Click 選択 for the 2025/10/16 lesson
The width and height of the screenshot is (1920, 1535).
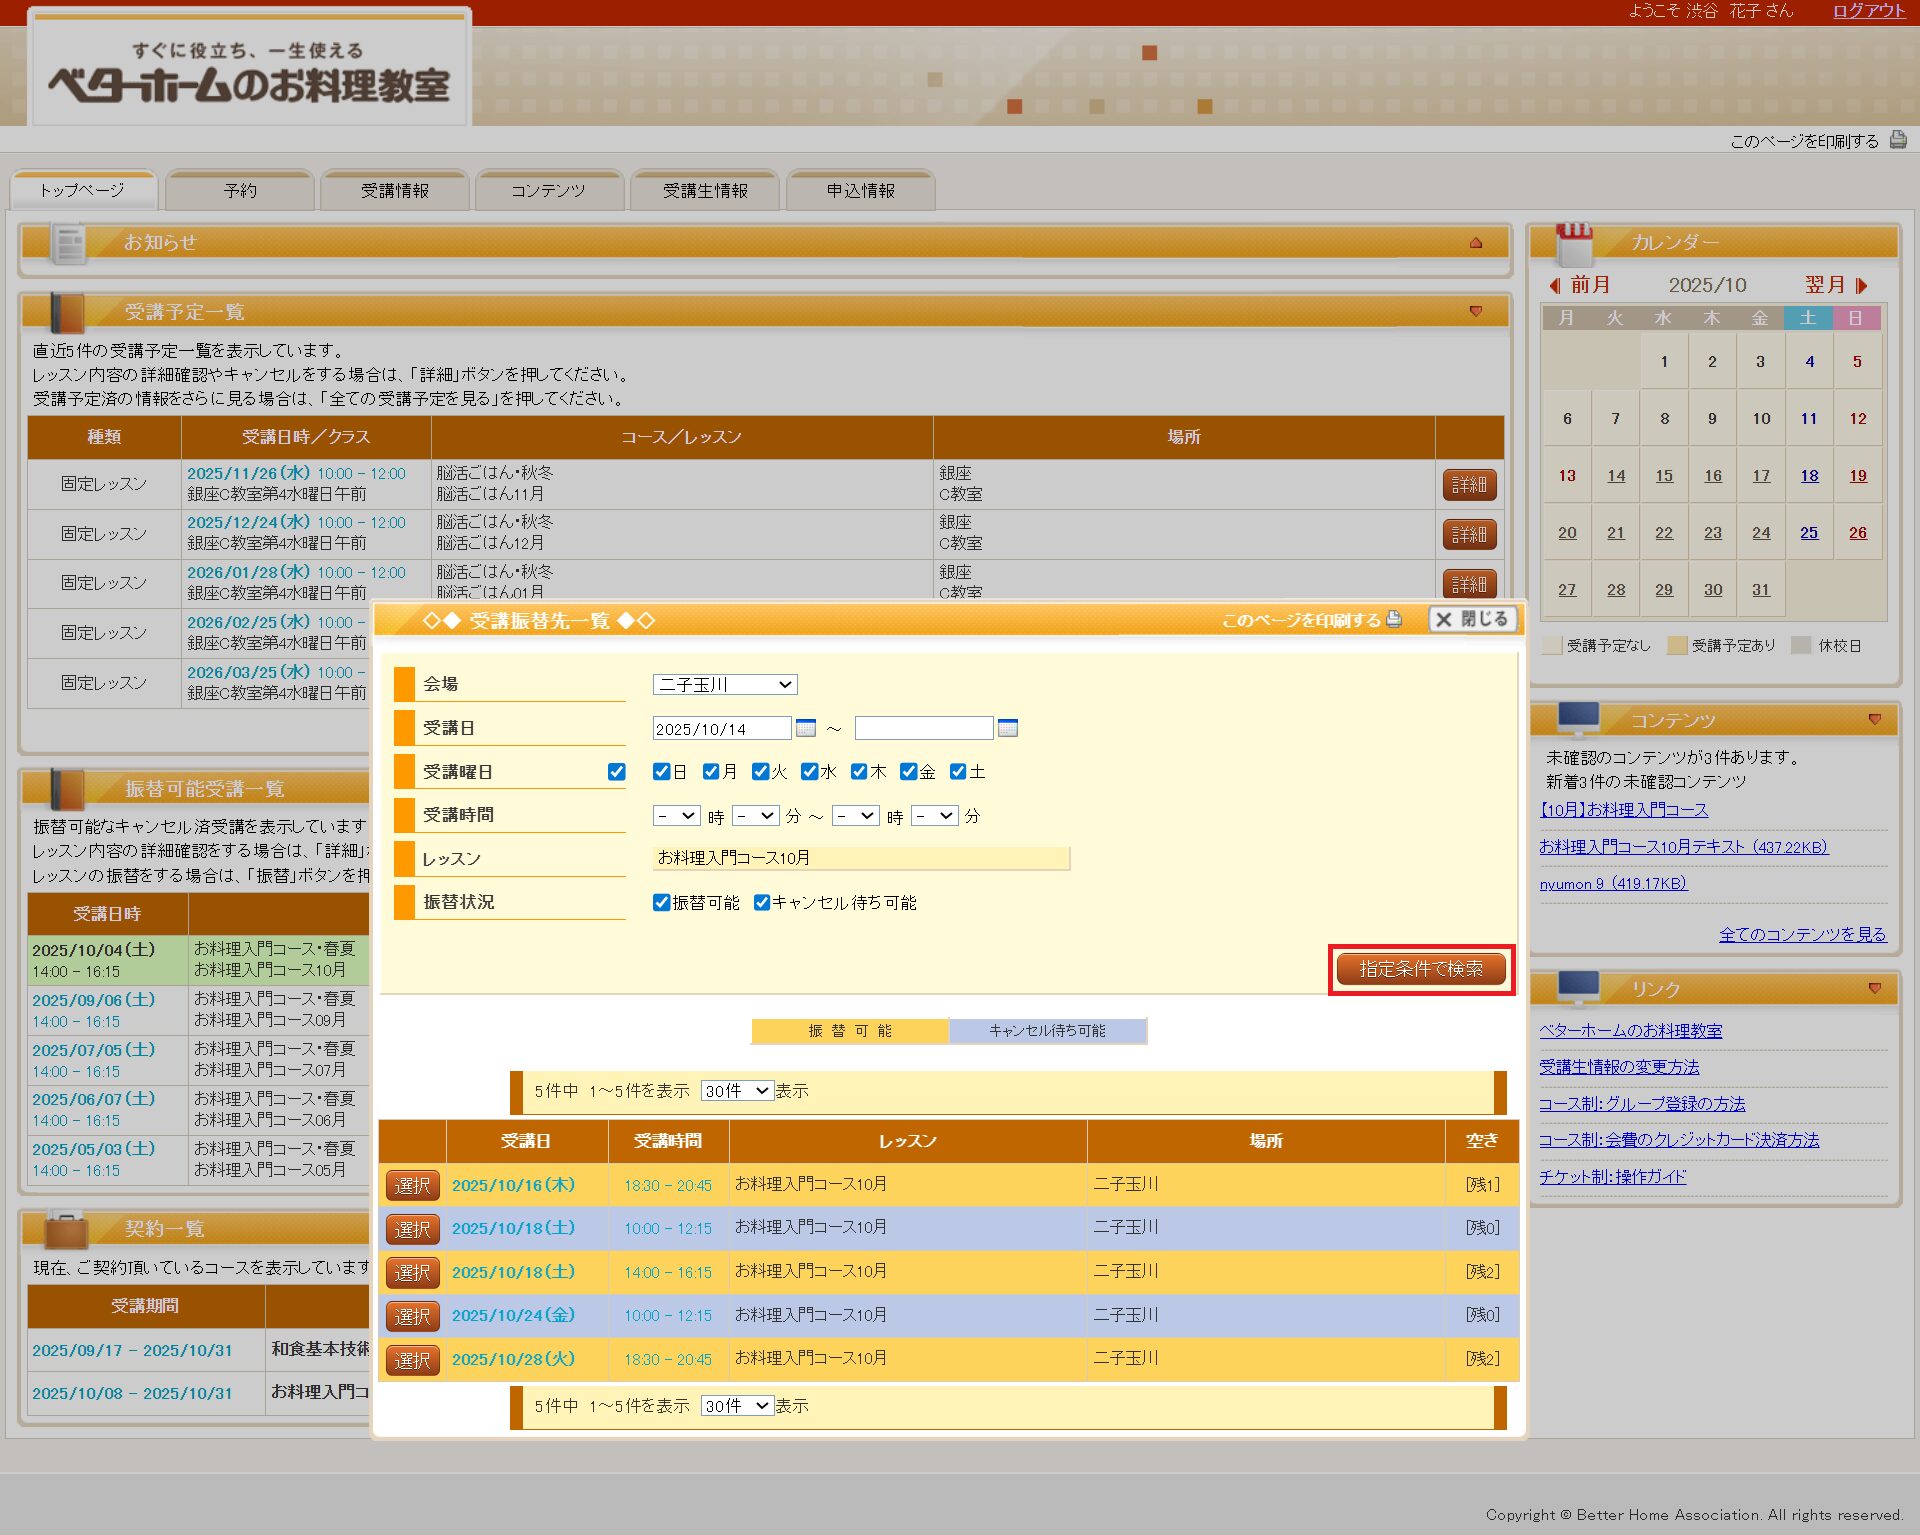pos(412,1185)
